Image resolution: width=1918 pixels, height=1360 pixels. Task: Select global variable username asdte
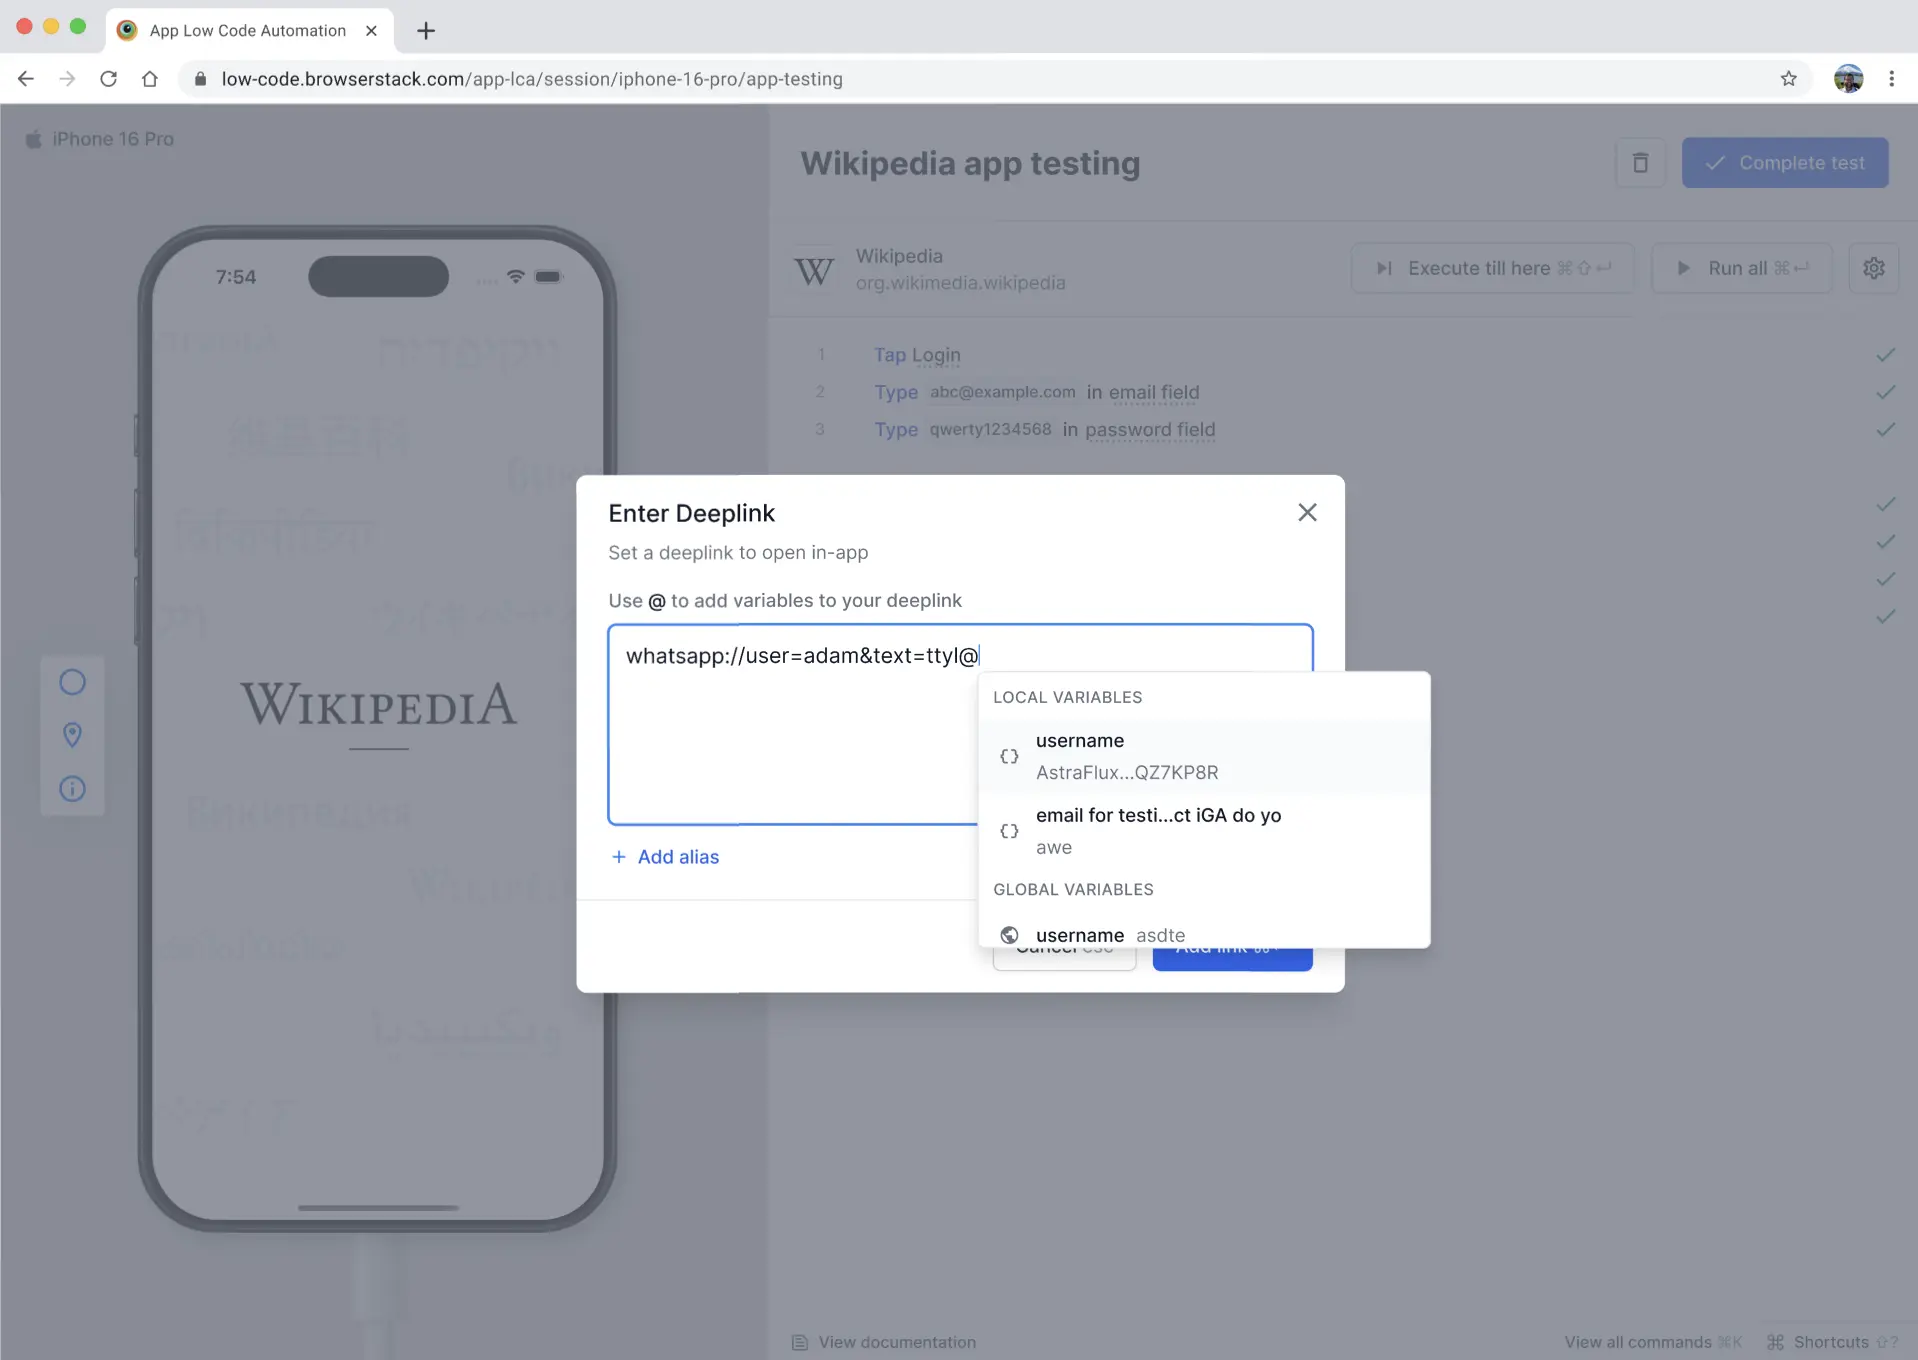[x=1204, y=934]
